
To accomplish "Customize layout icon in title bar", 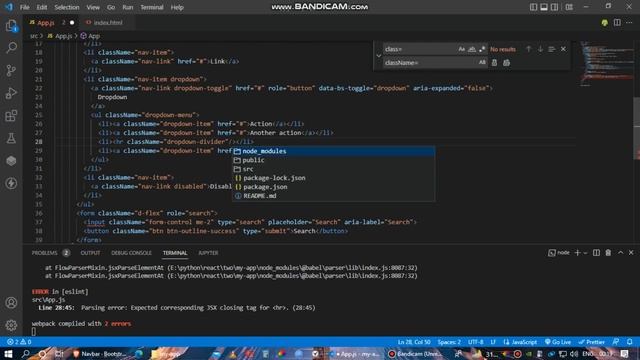I will [x=569, y=7].
